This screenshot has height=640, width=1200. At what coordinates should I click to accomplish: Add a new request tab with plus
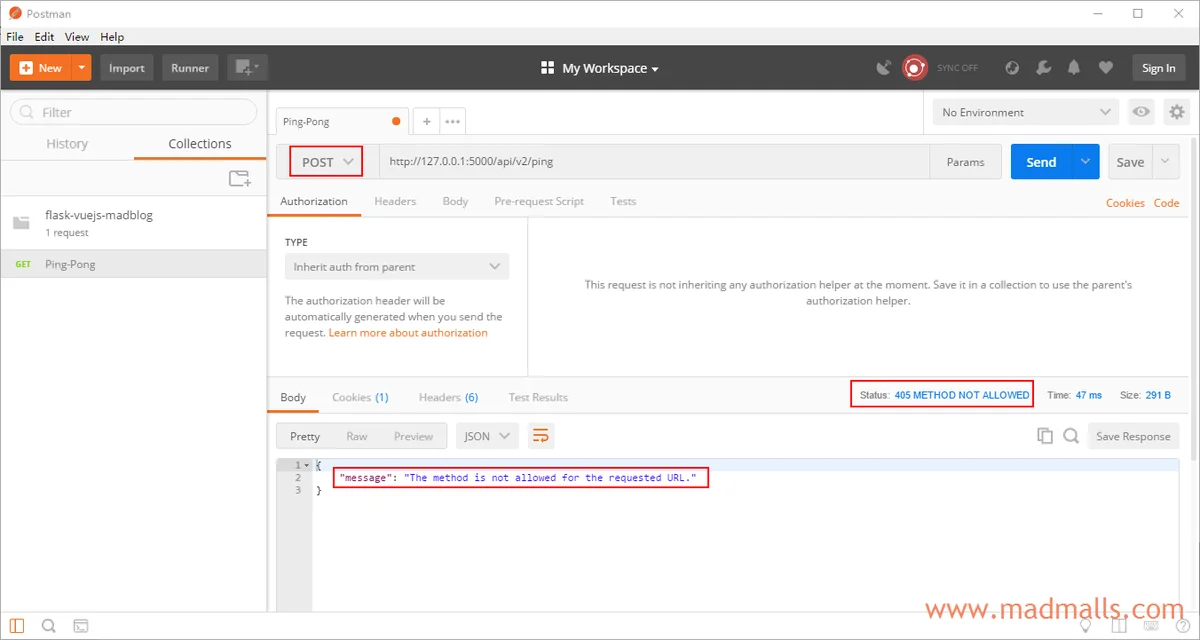(x=426, y=122)
